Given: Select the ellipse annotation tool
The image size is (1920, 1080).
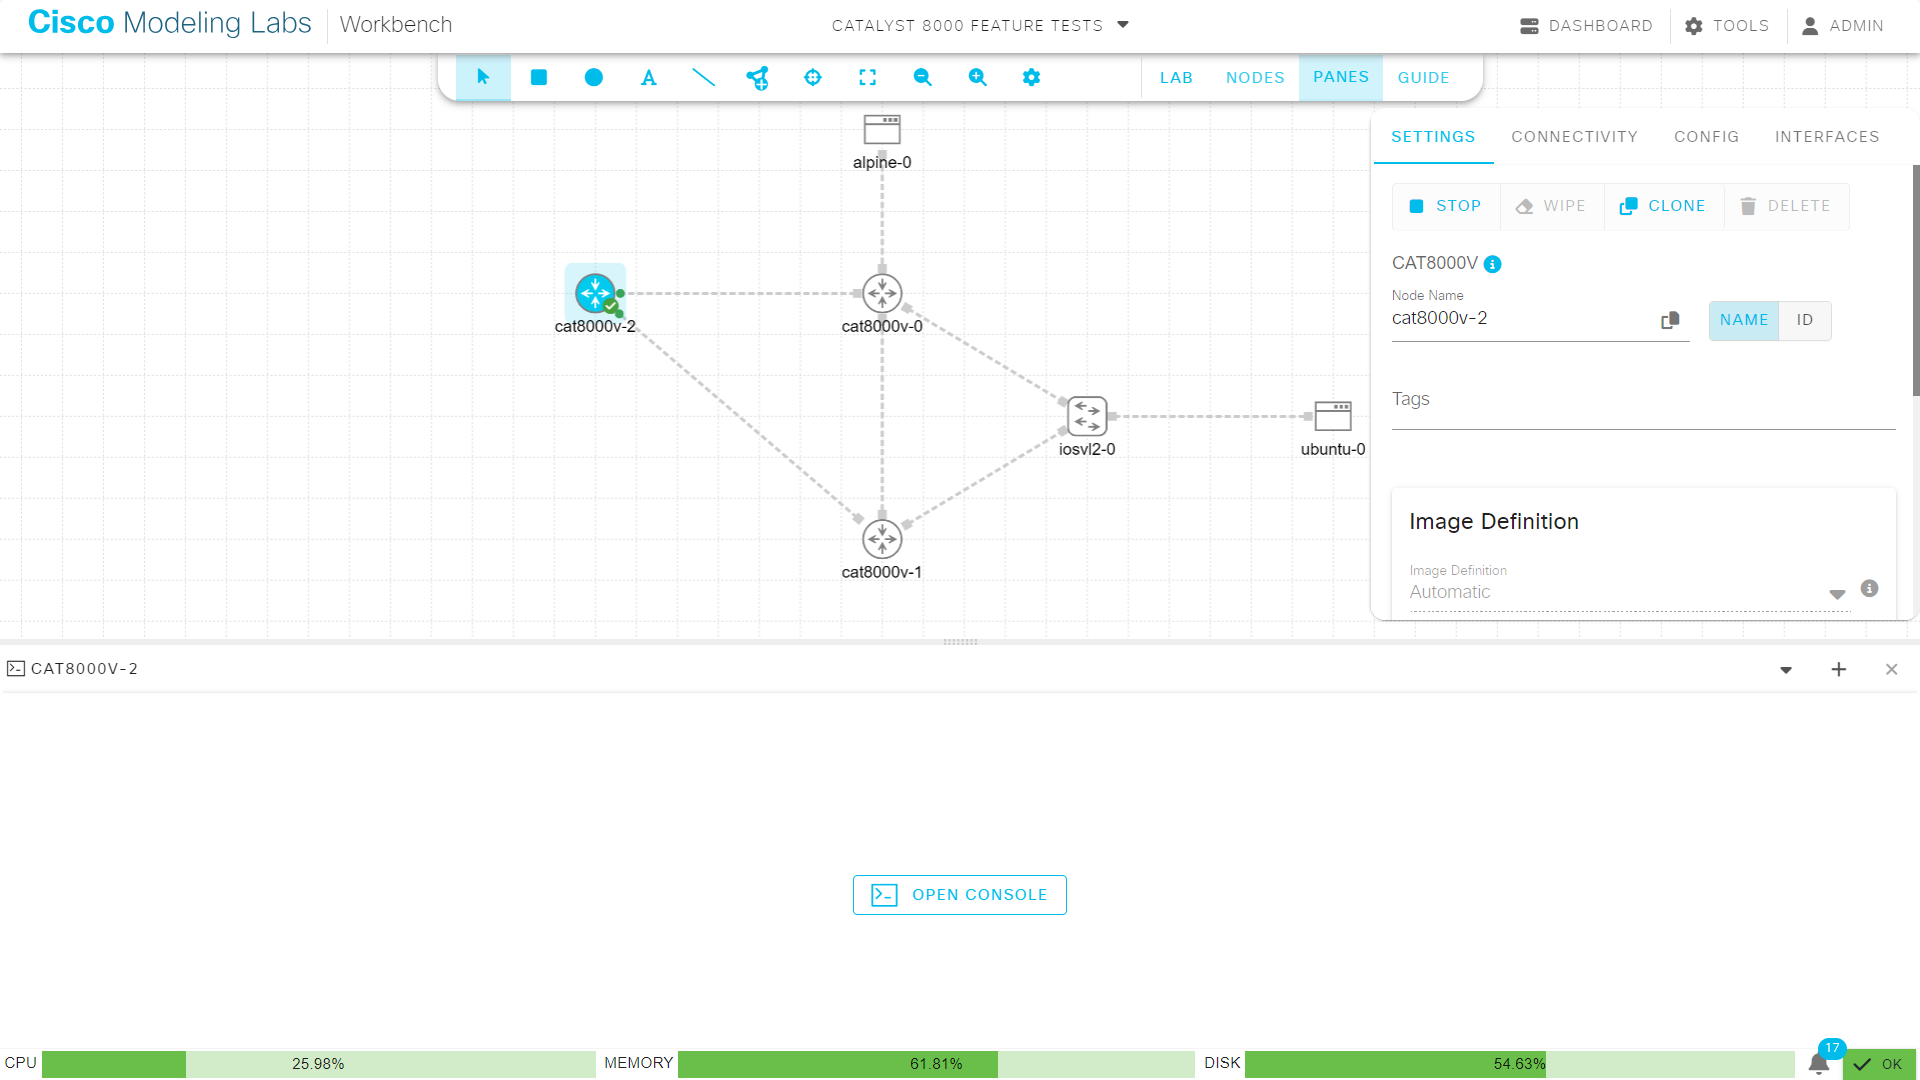Looking at the screenshot, I should (594, 77).
